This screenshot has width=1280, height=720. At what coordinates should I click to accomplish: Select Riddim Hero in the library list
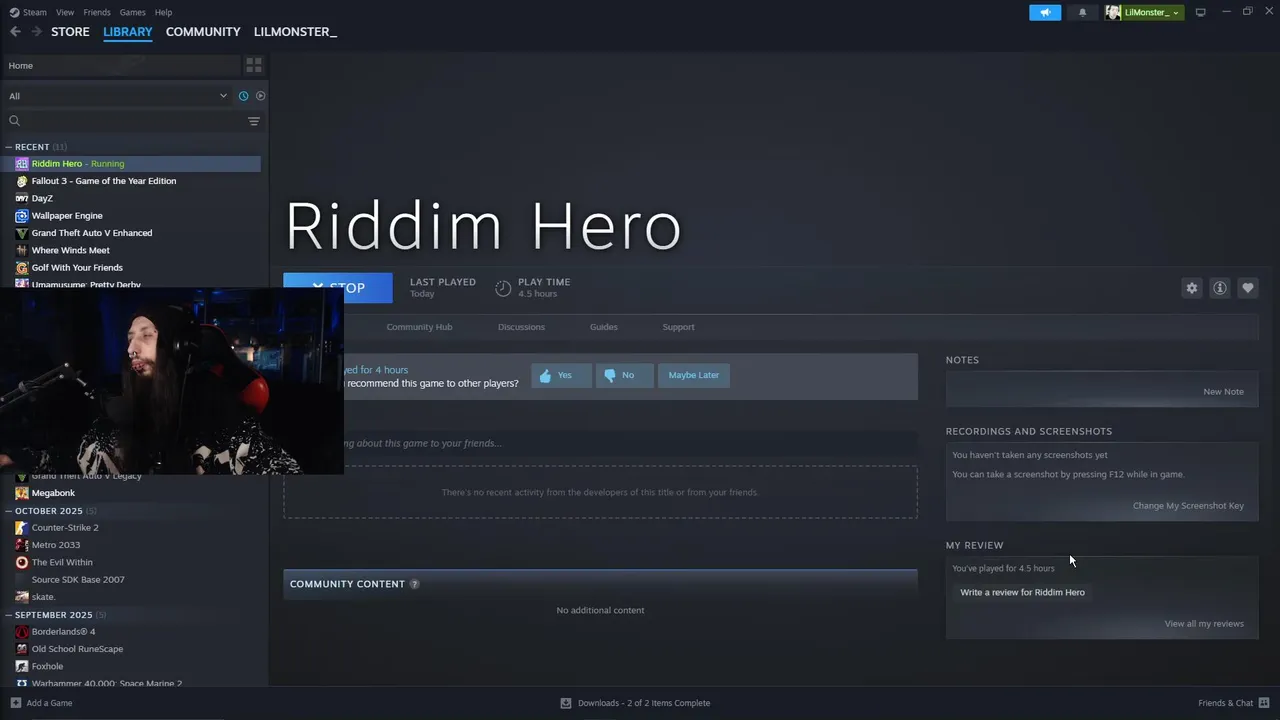(x=136, y=164)
